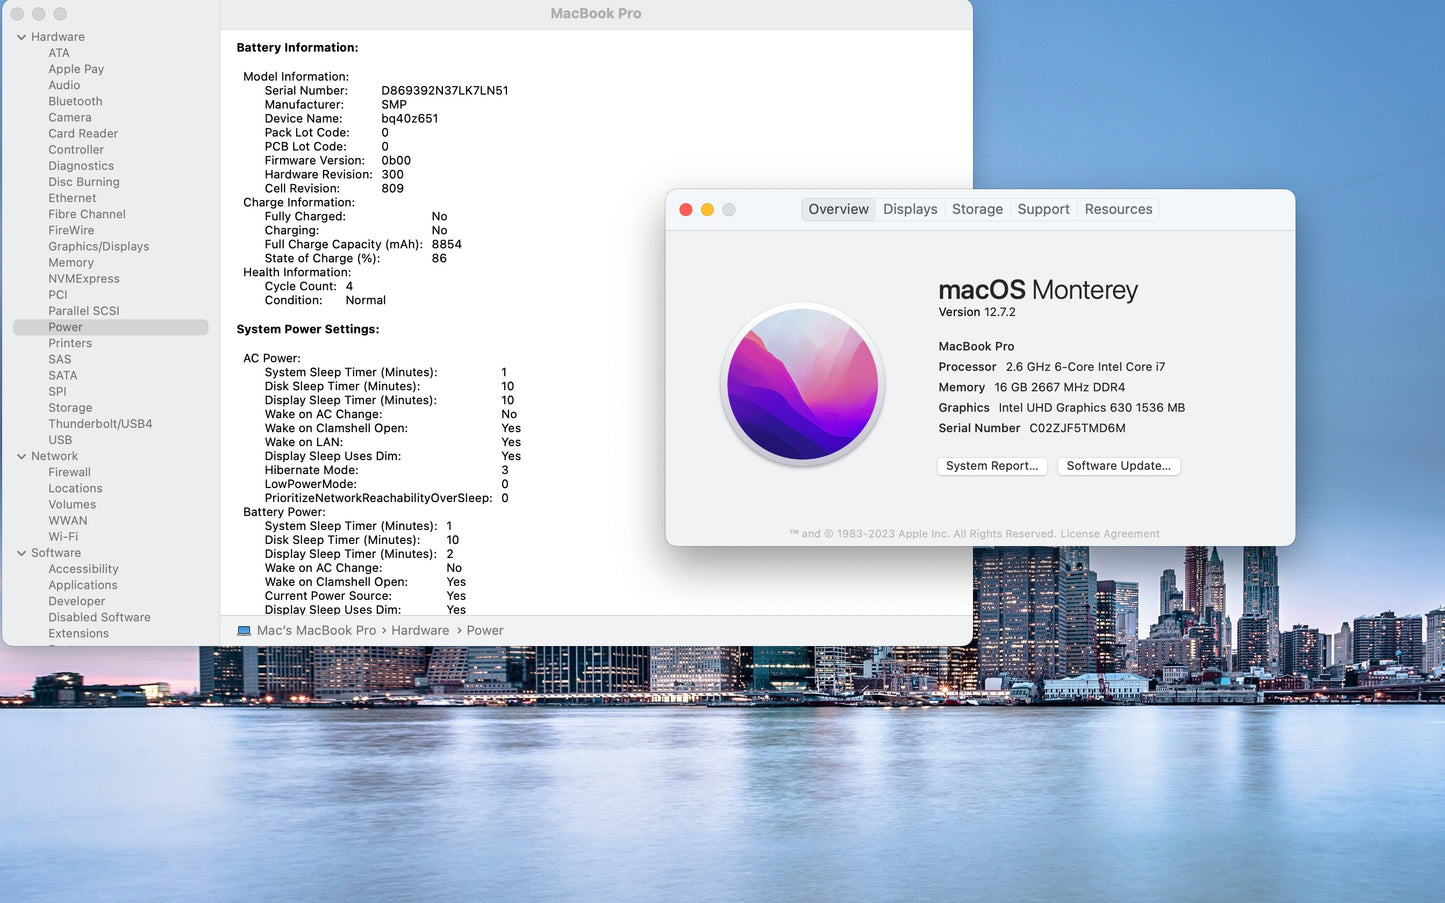The width and height of the screenshot is (1445, 903).
Task: Collapse the Software section in sidebar
Action: pyautogui.click(x=22, y=553)
